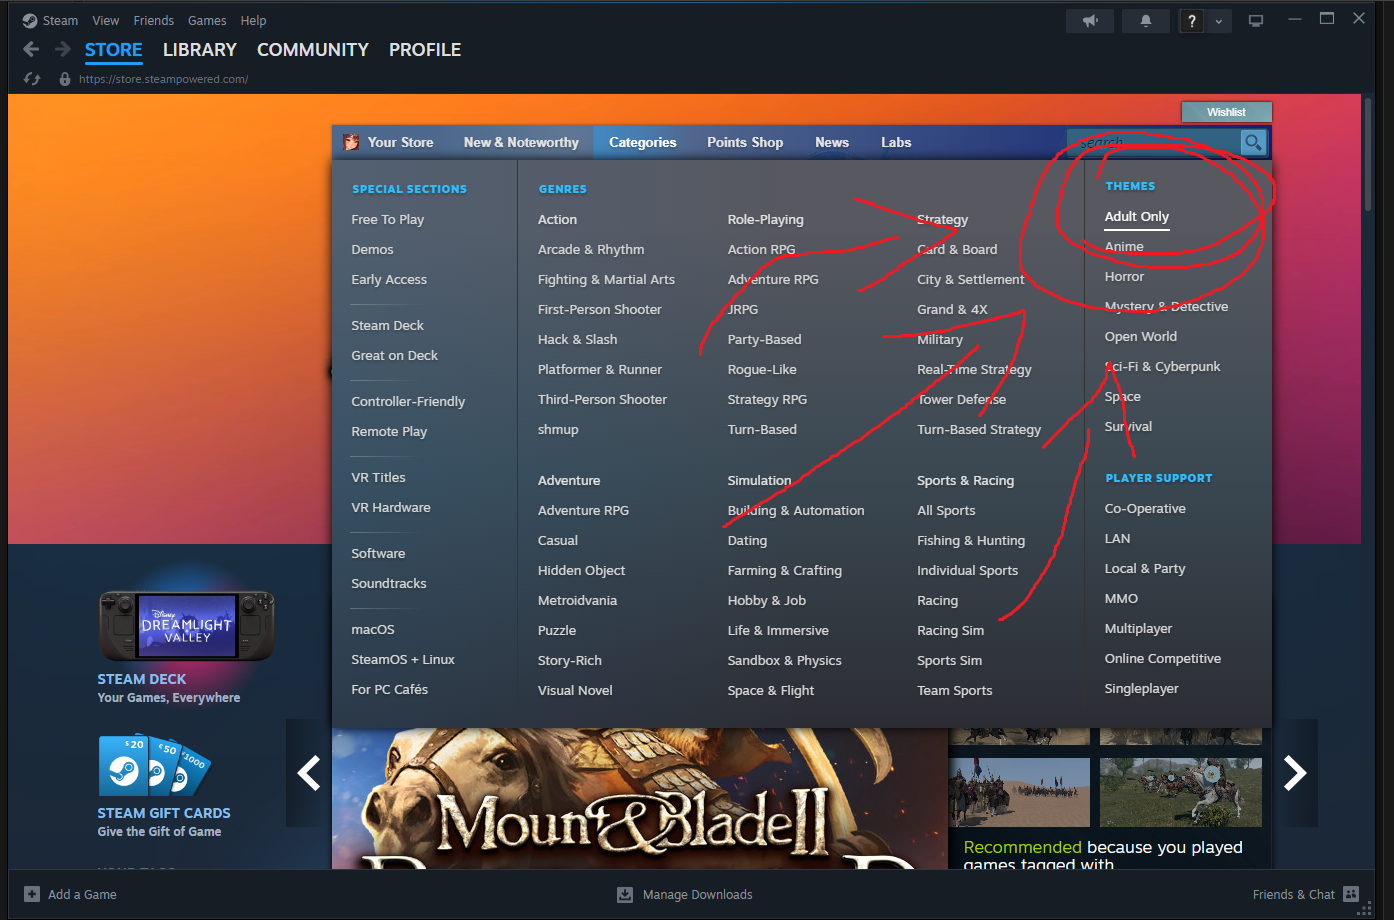Screen dimensions: 1394x920
Task: Open the Early Access section
Action: 389,279
